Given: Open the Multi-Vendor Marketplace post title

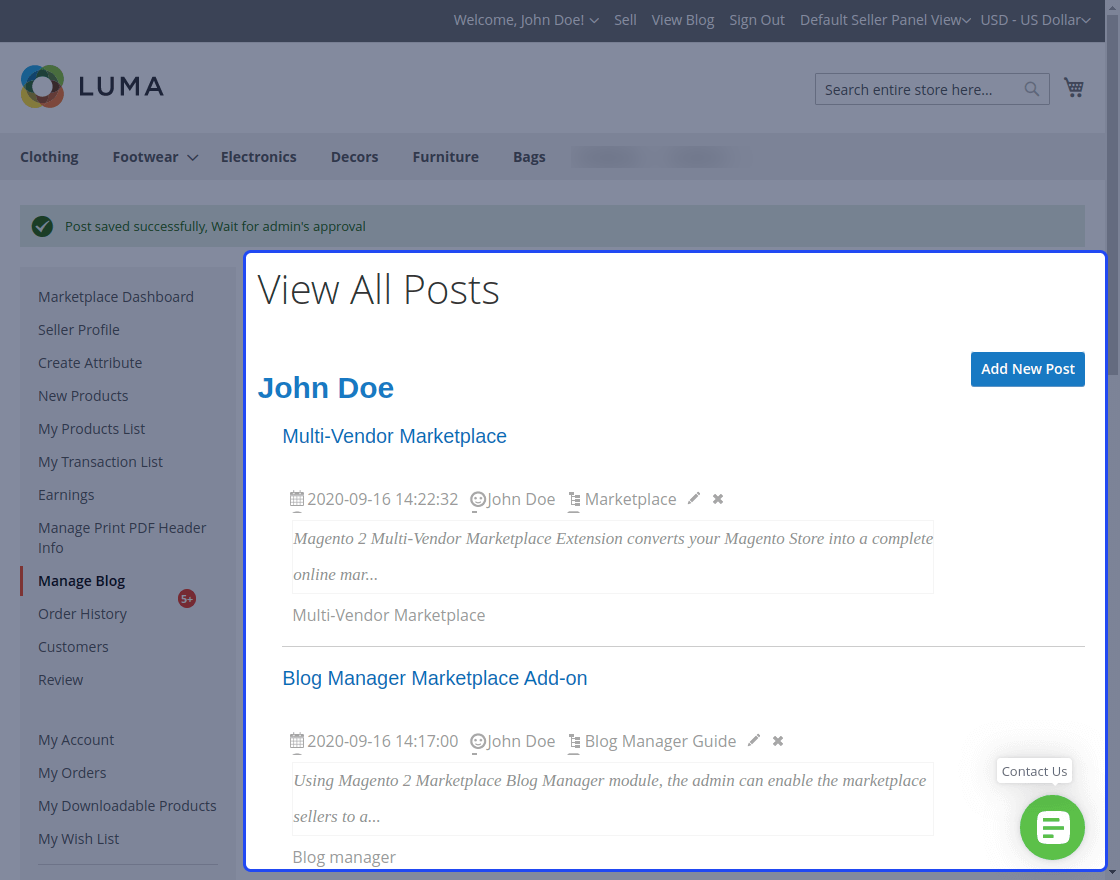Looking at the screenshot, I should [394, 436].
